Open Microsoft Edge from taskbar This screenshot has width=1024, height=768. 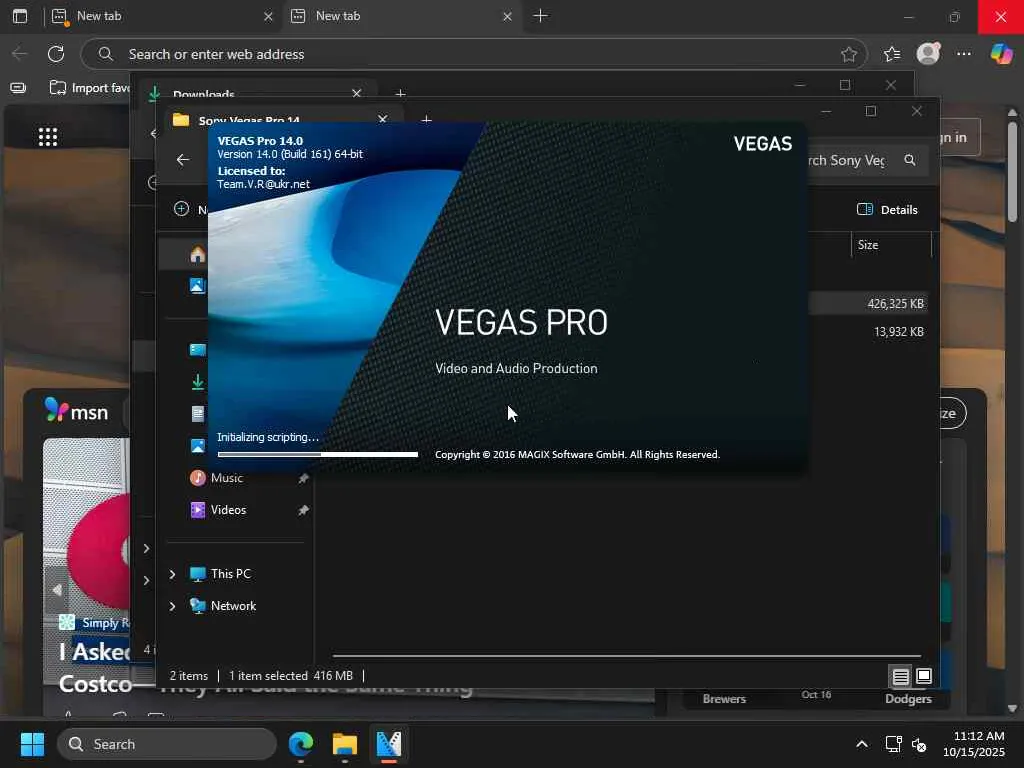click(300, 744)
